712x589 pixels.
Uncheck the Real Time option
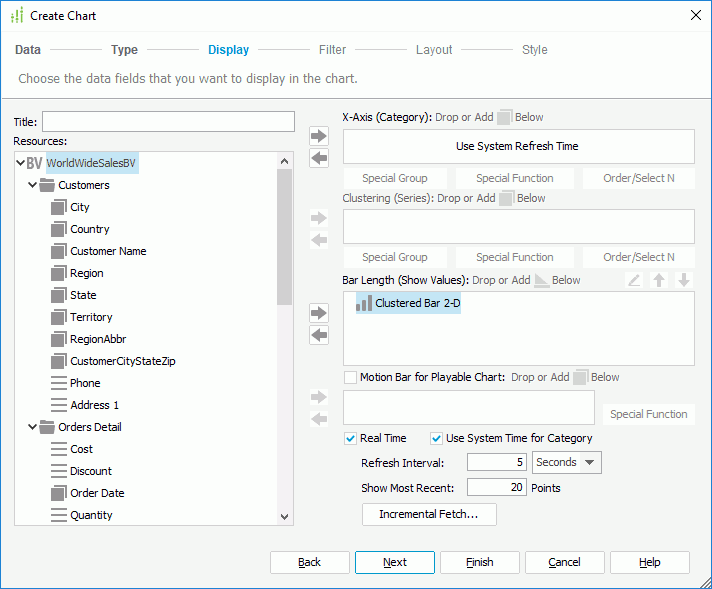click(x=350, y=439)
